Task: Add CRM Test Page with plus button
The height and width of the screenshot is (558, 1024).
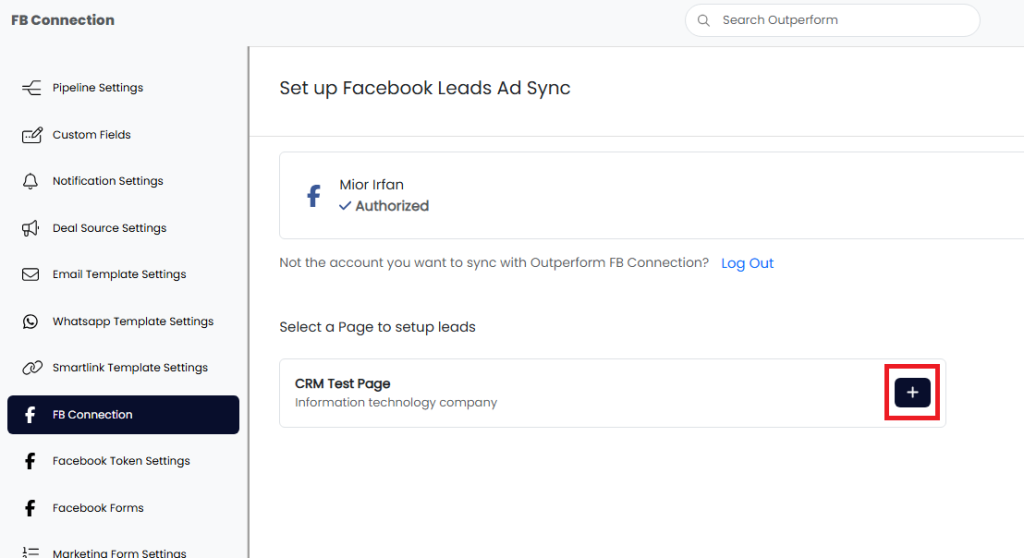Action: (912, 393)
